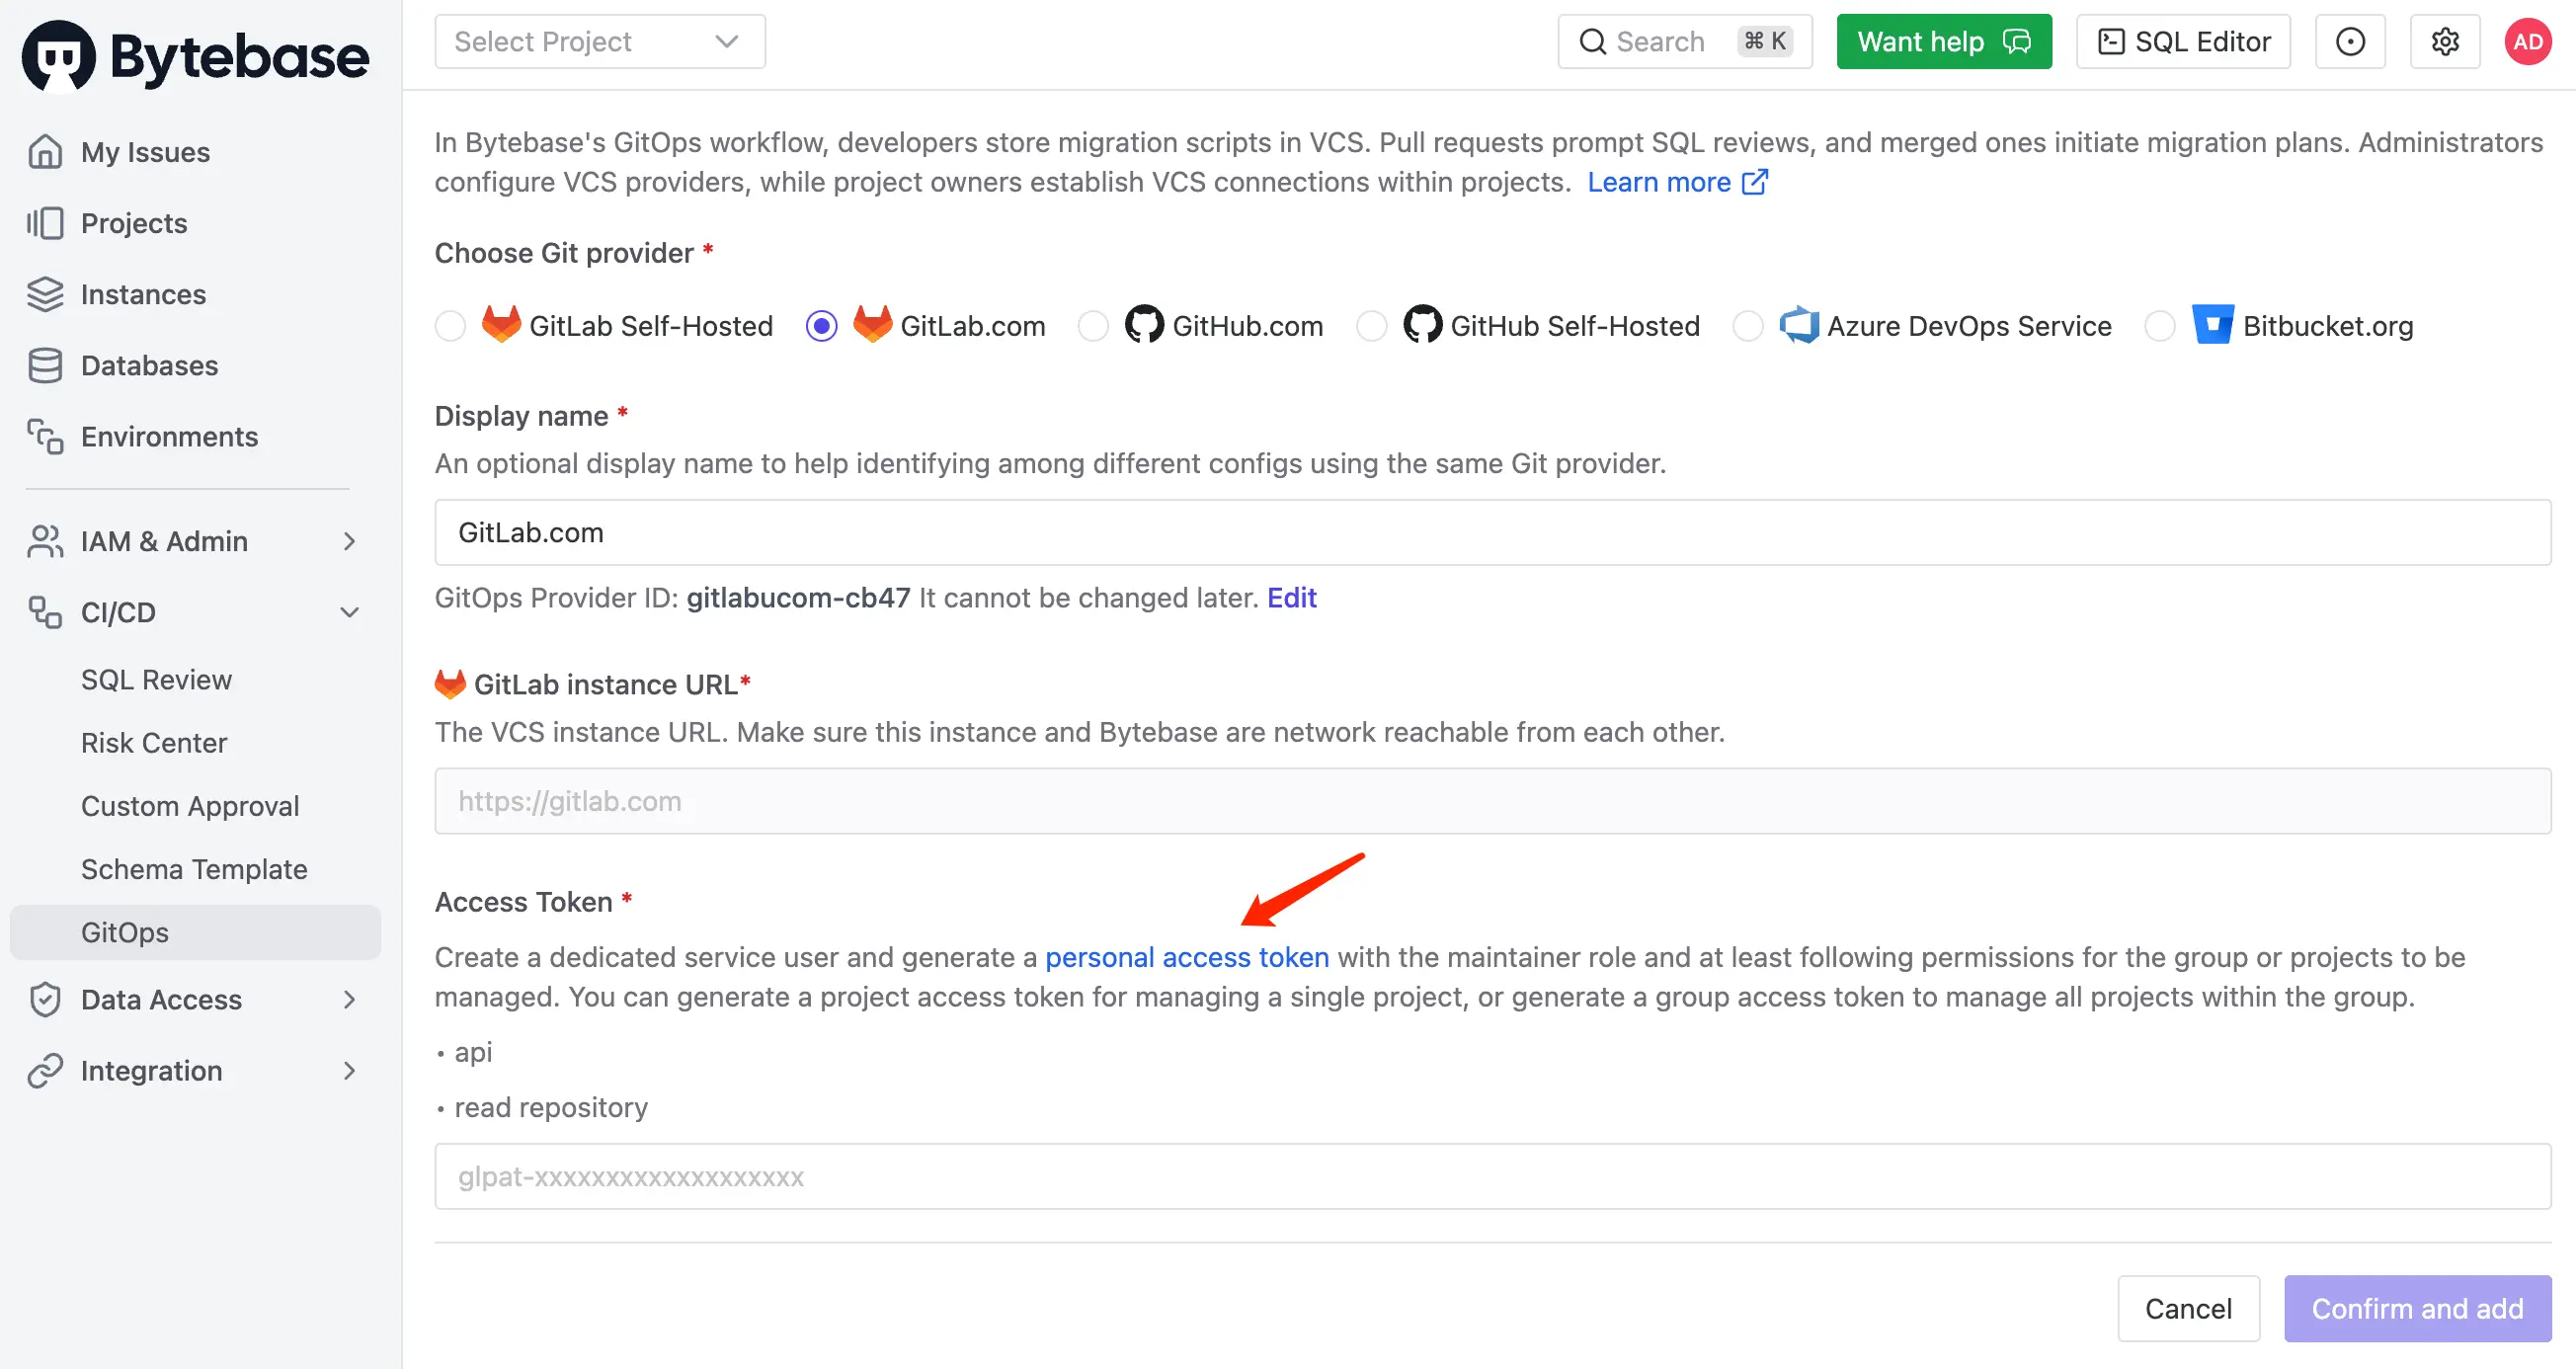Open the SQL Editor button

tap(2183, 41)
